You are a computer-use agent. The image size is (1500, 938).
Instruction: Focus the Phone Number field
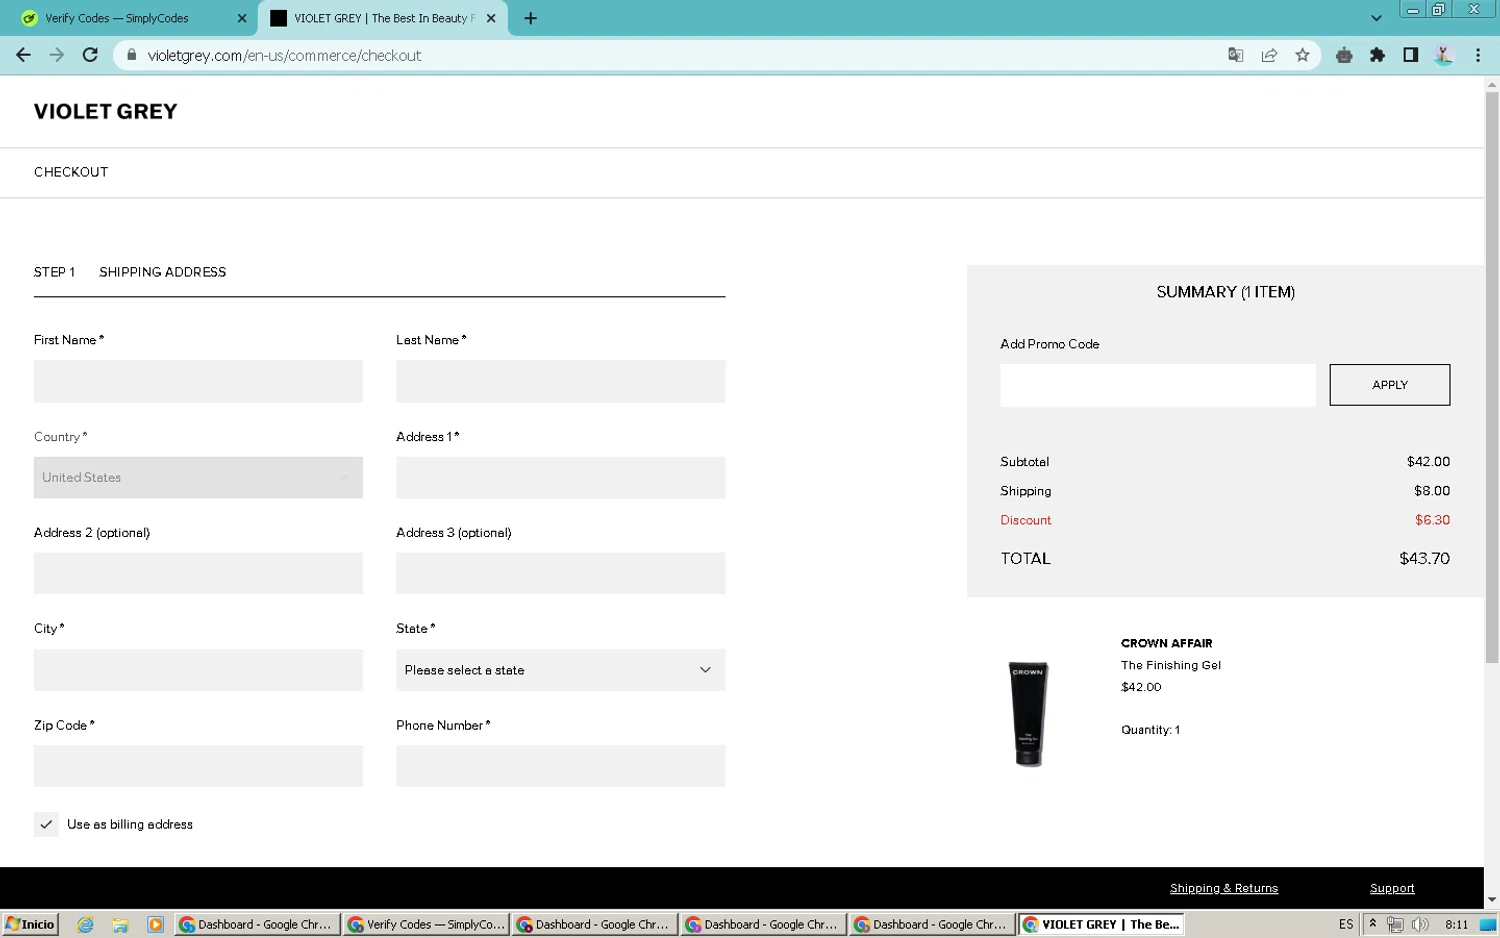[560, 766]
